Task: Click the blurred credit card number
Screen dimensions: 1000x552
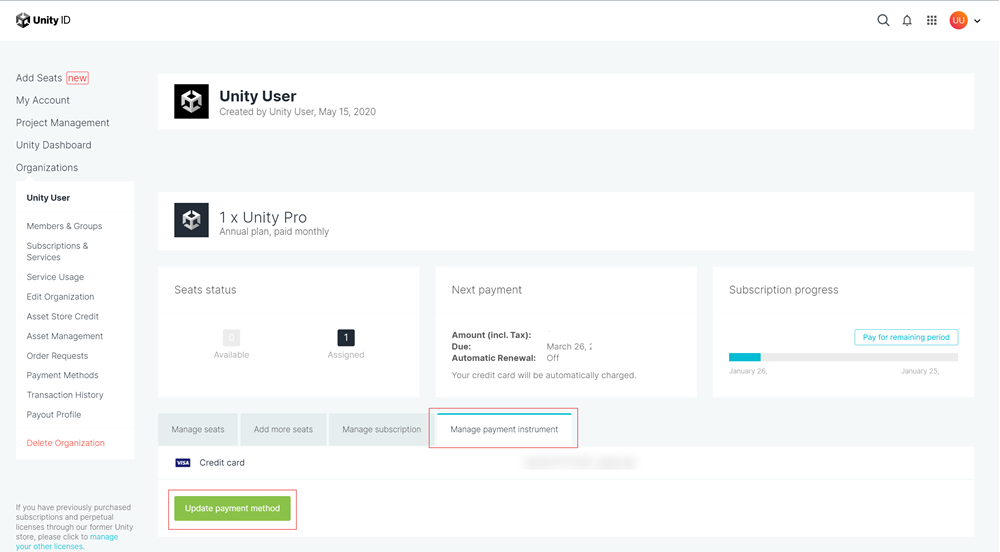Action: (x=579, y=463)
